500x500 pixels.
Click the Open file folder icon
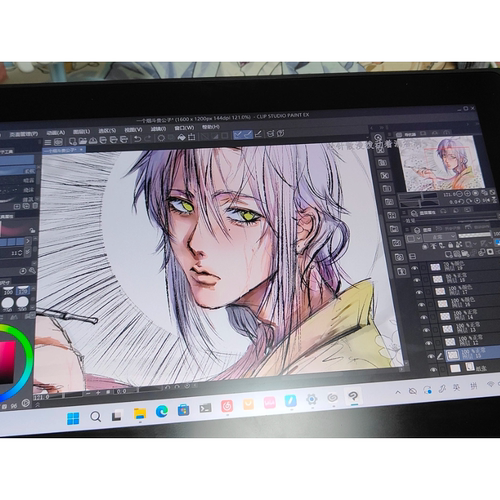(82, 141)
